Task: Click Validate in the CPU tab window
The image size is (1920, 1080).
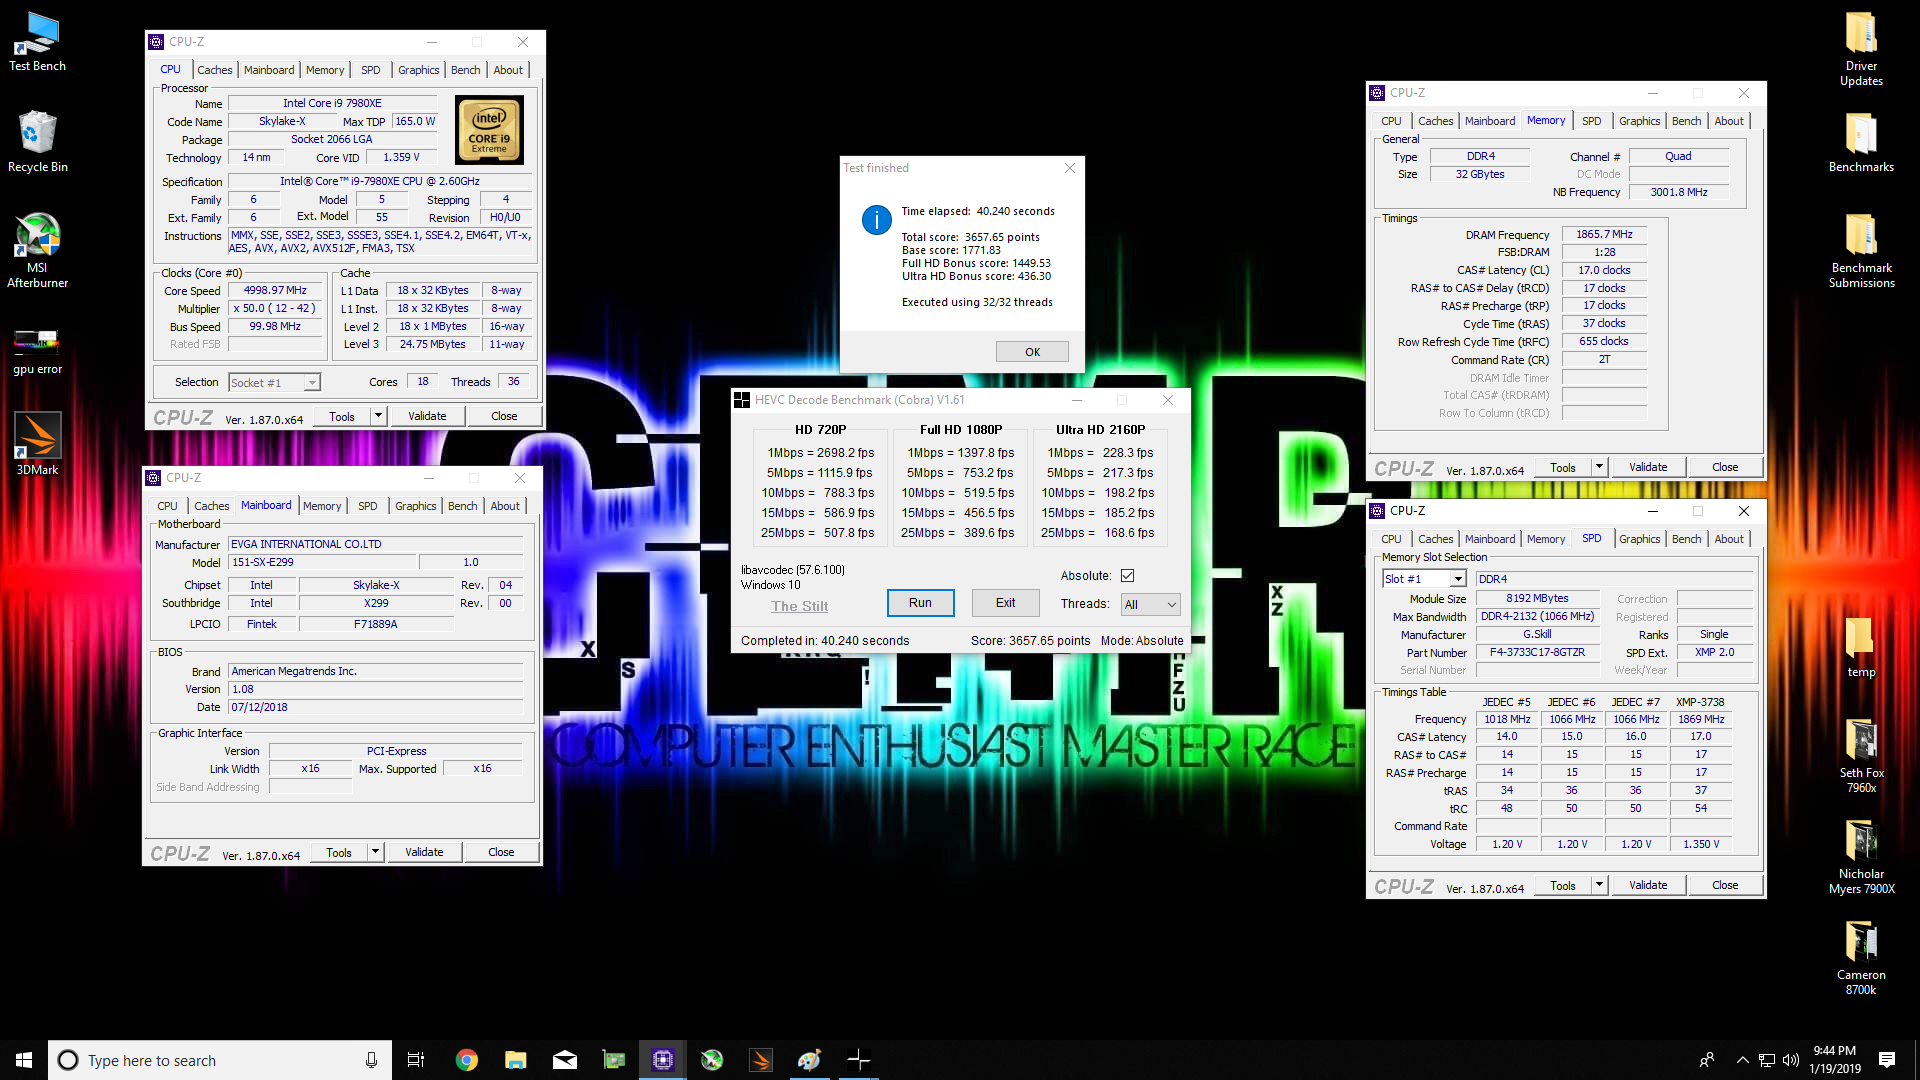Action: tap(427, 416)
